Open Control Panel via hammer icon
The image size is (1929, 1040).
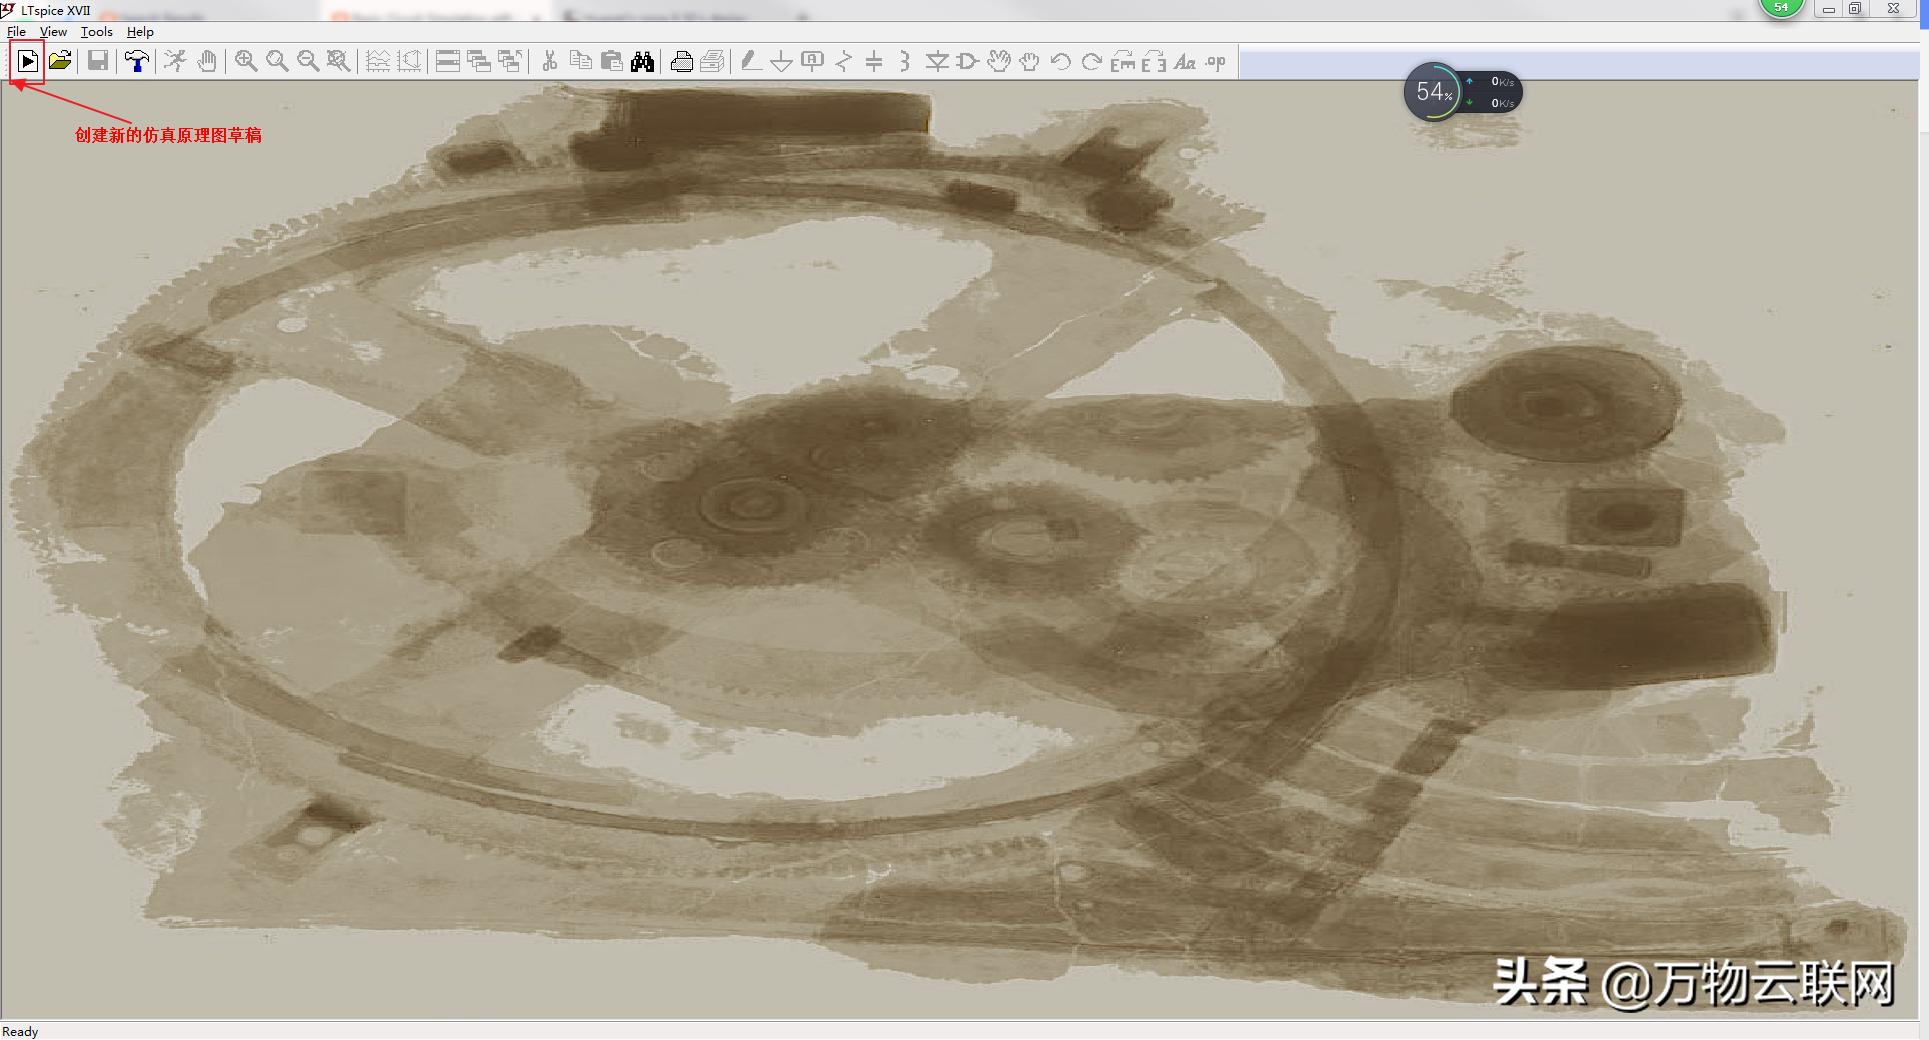pos(137,62)
